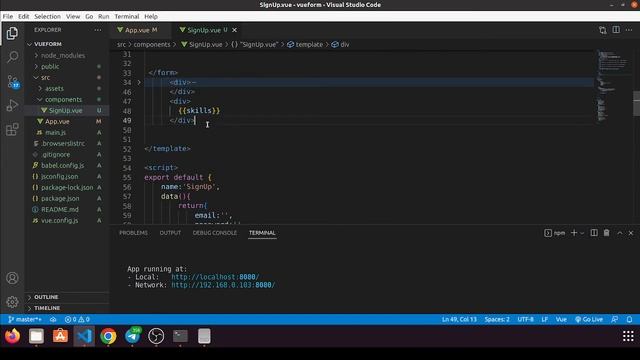
Task: Expand the TIMELINE section
Action: 67,308
